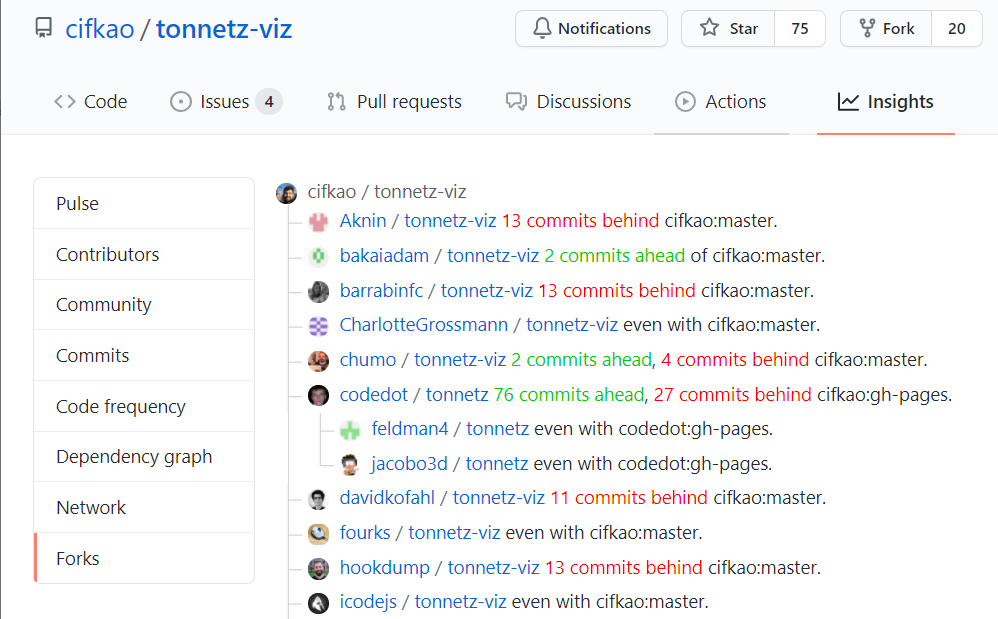Click the Pull requests icon
The width and height of the screenshot is (998, 619).
coord(336,102)
